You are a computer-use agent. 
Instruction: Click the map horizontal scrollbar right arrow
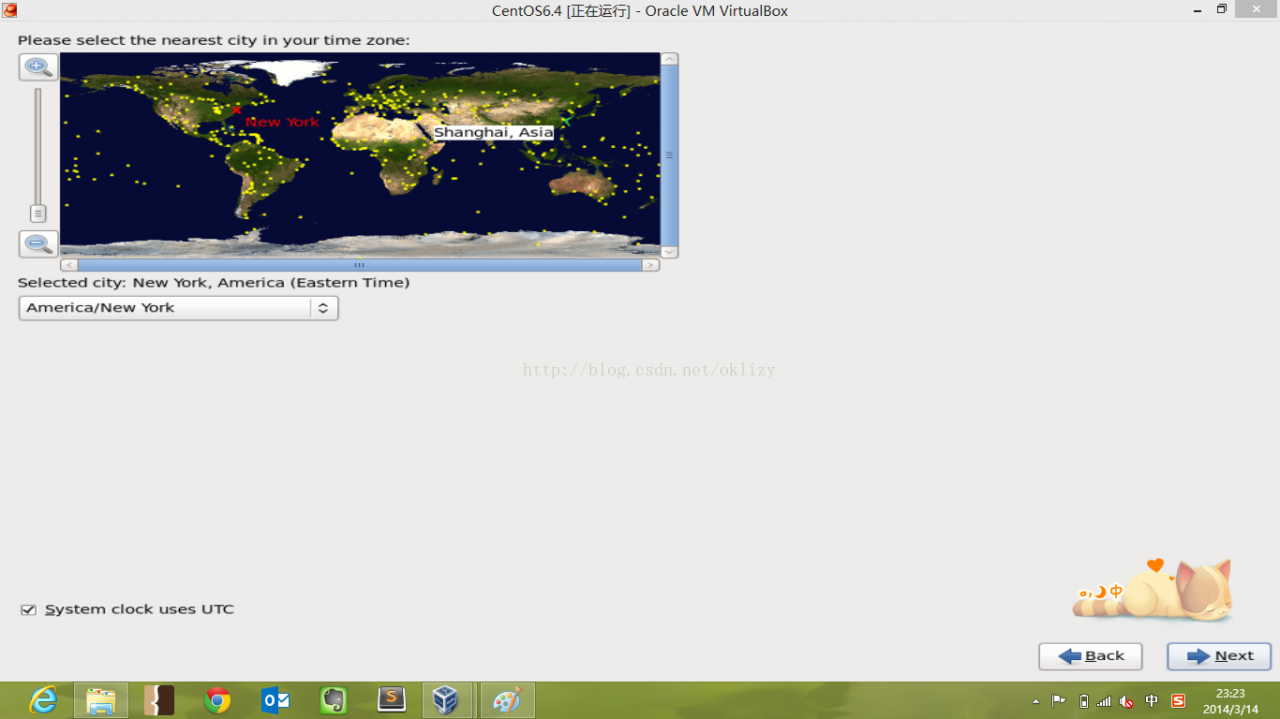651,265
